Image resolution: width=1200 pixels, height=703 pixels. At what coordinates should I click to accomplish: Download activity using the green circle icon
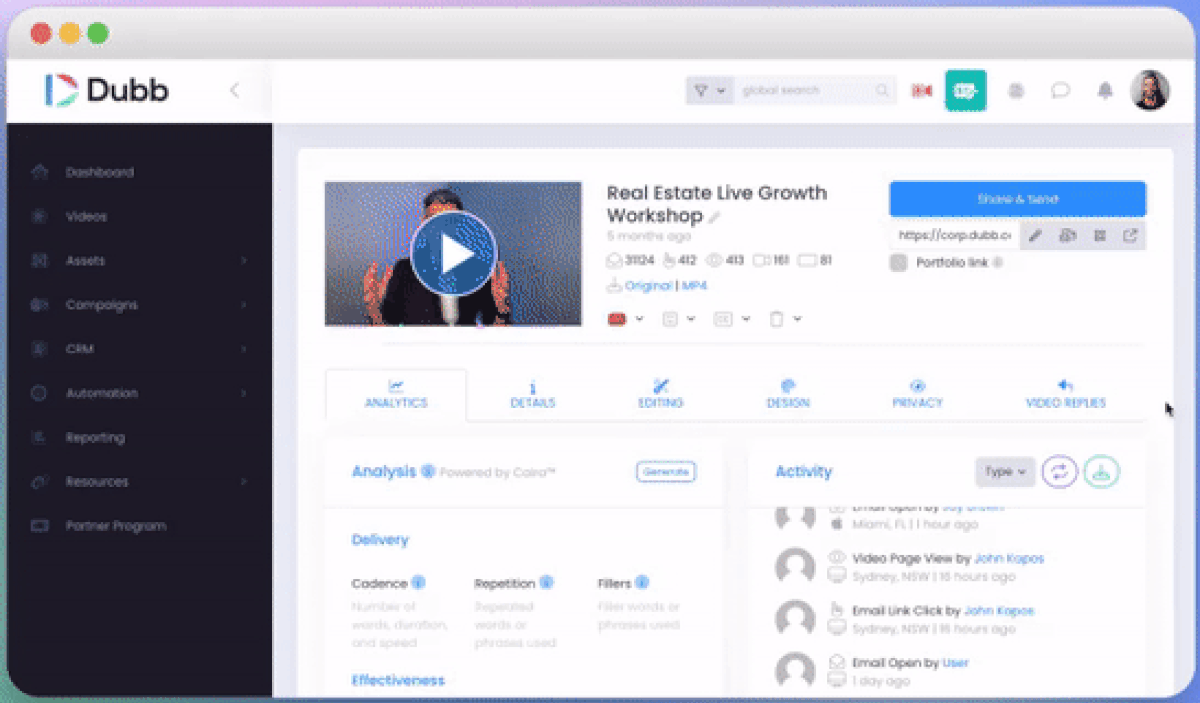click(x=1102, y=472)
